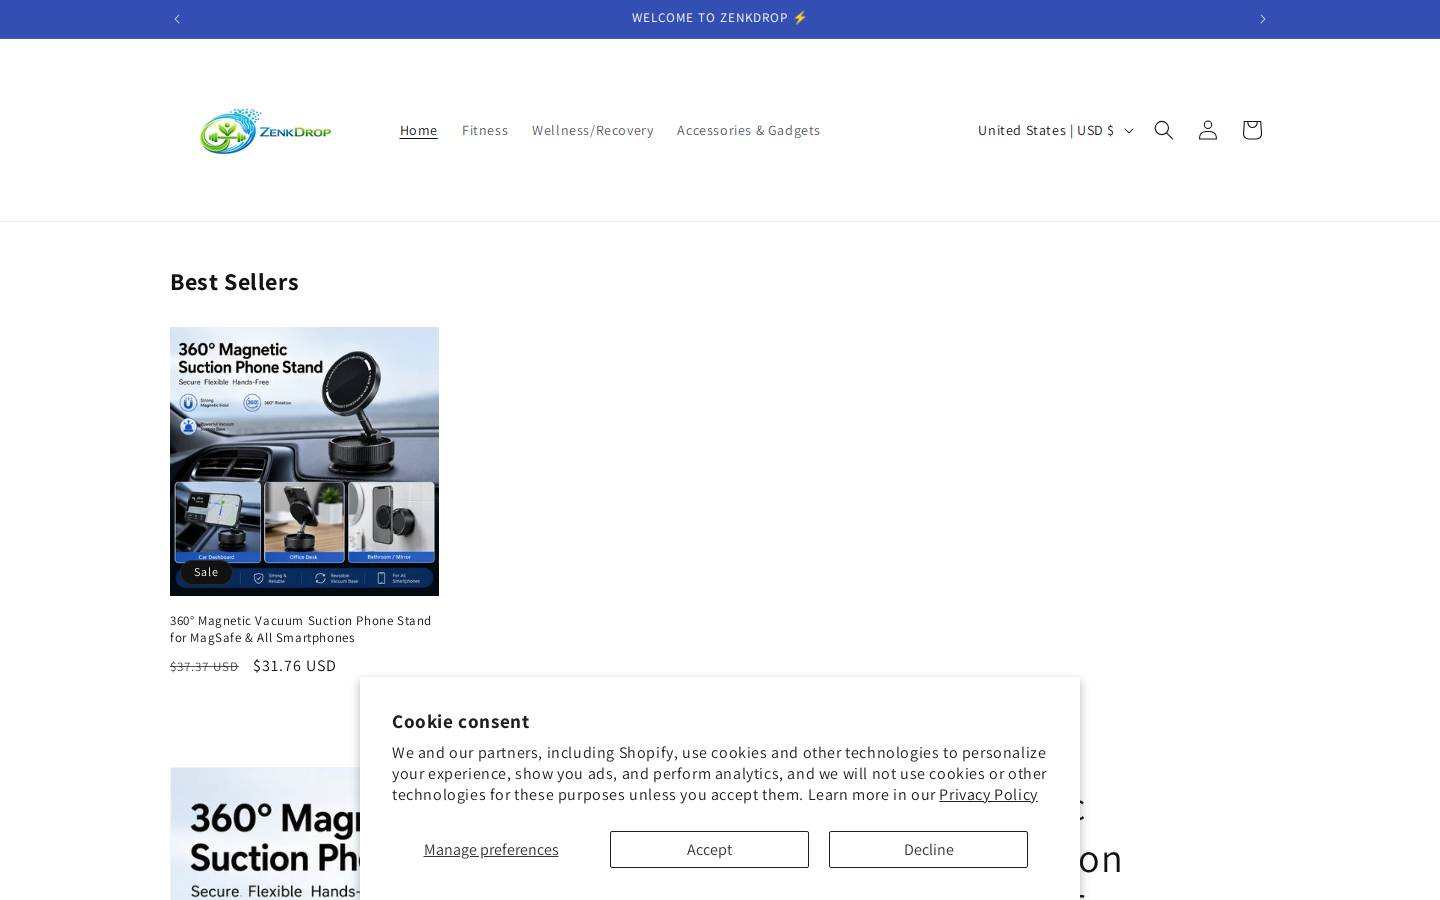
Task: Open the ZenkDrop logo home link
Action: point(266,130)
